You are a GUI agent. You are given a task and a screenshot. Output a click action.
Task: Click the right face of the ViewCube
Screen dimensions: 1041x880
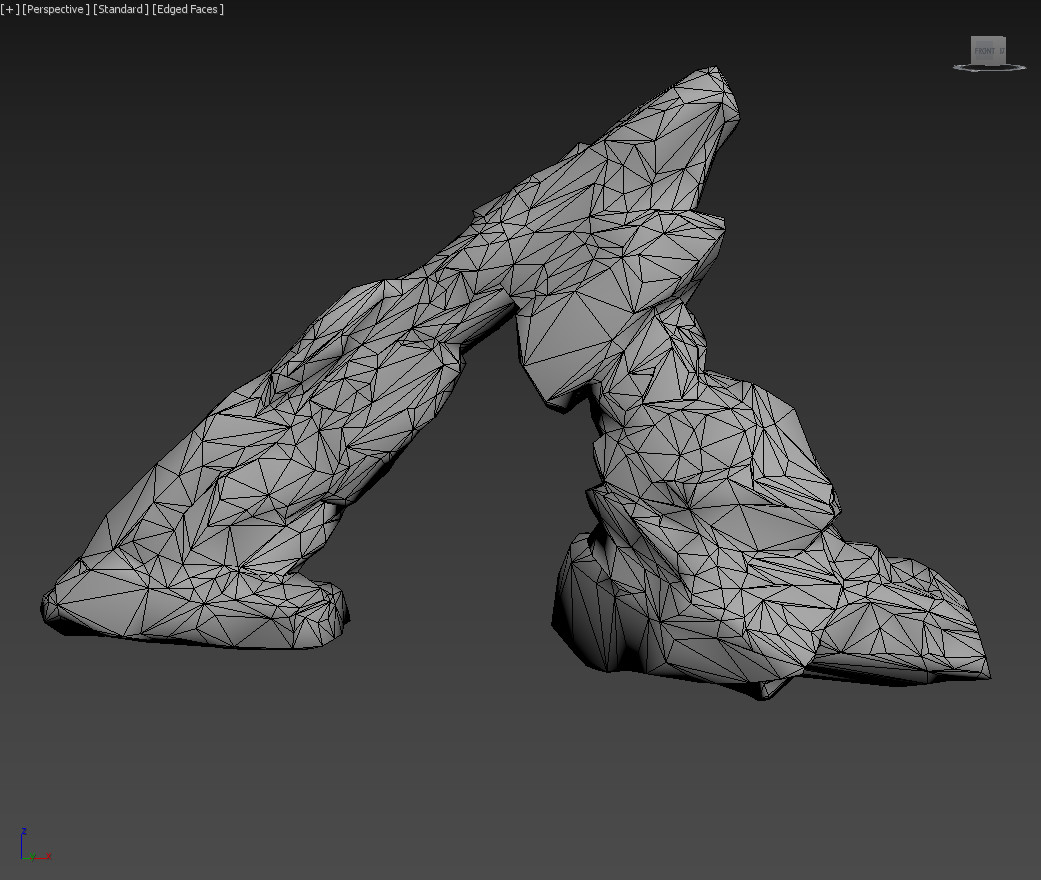click(x=1004, y=48)
